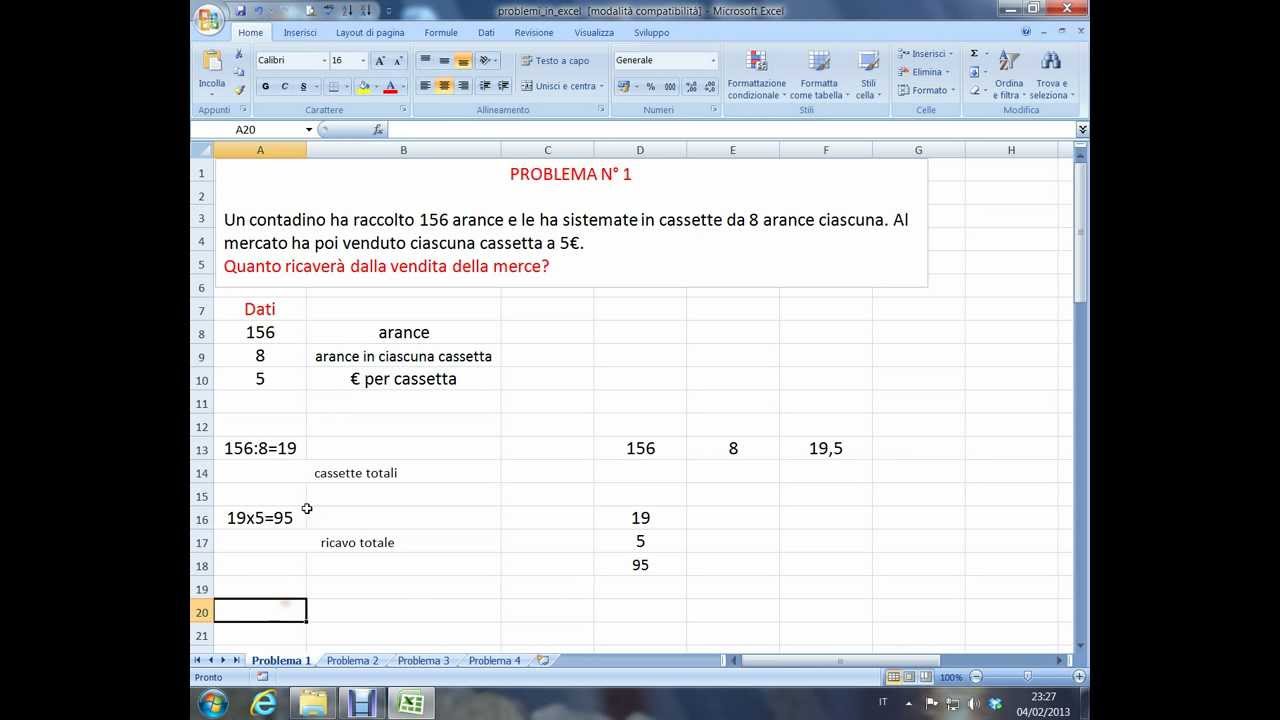
Task: Toggle center horizontal alignment
Action: 444,86
